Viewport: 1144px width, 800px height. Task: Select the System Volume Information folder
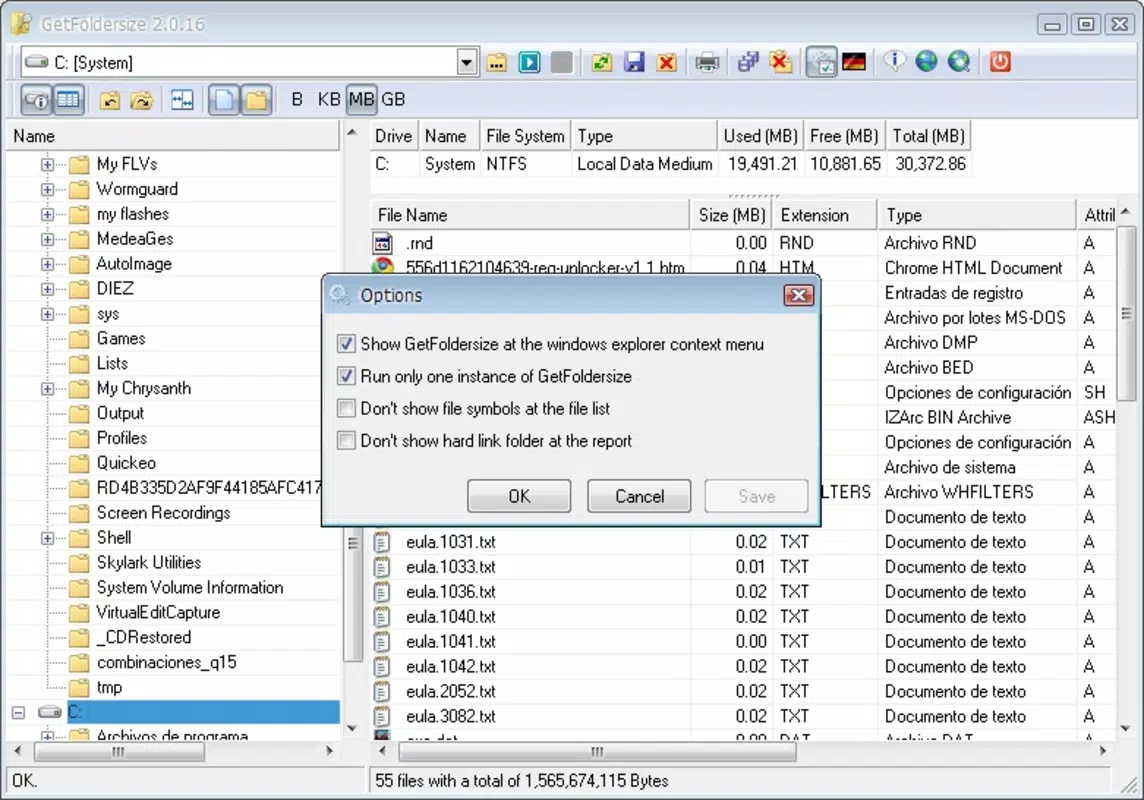point(190,587)
